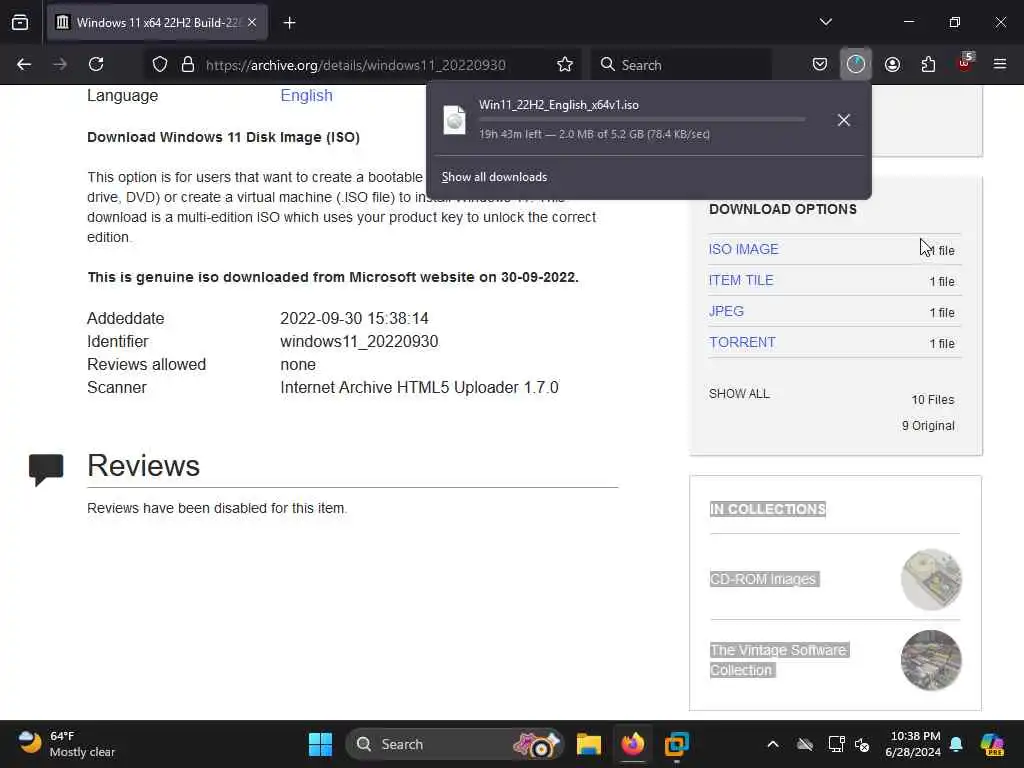View site security padlock info
The width and height of the screenshot is (1024, 768).
tap(188, 64)
